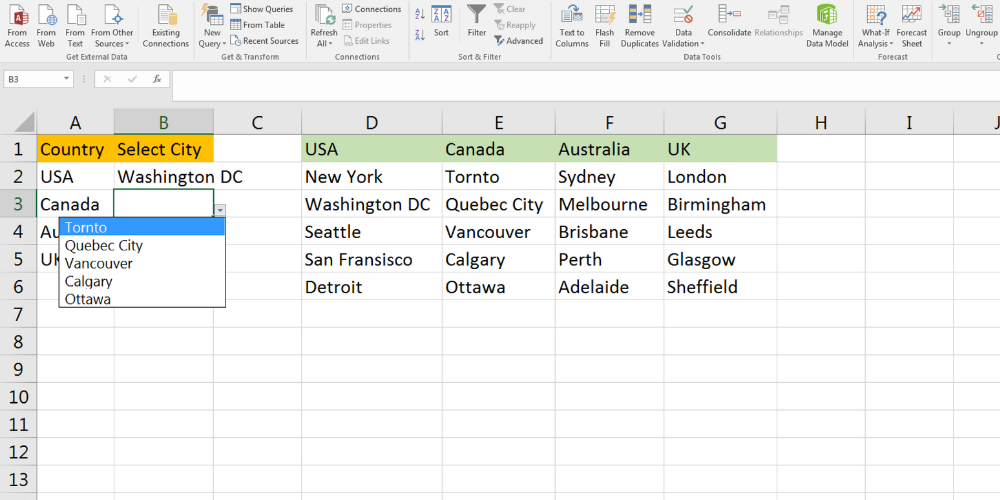Click the formula bar Cancel X
1000x500 pixels.
pos(107,79)
